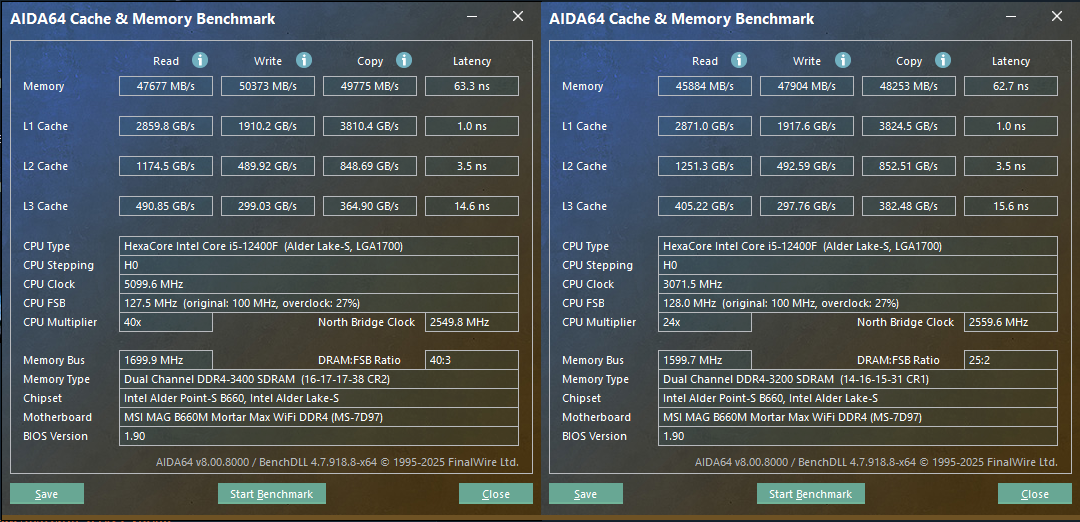Click CPU FSB value 128.0 MHz

(x=858, y=303)
